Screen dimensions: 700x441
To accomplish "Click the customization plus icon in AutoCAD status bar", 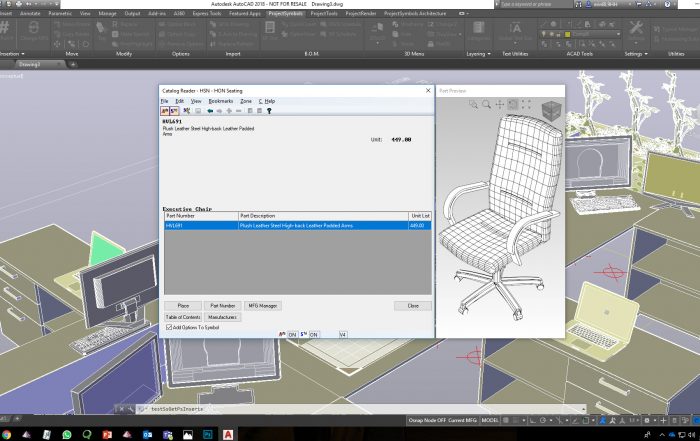I will 663,420.
